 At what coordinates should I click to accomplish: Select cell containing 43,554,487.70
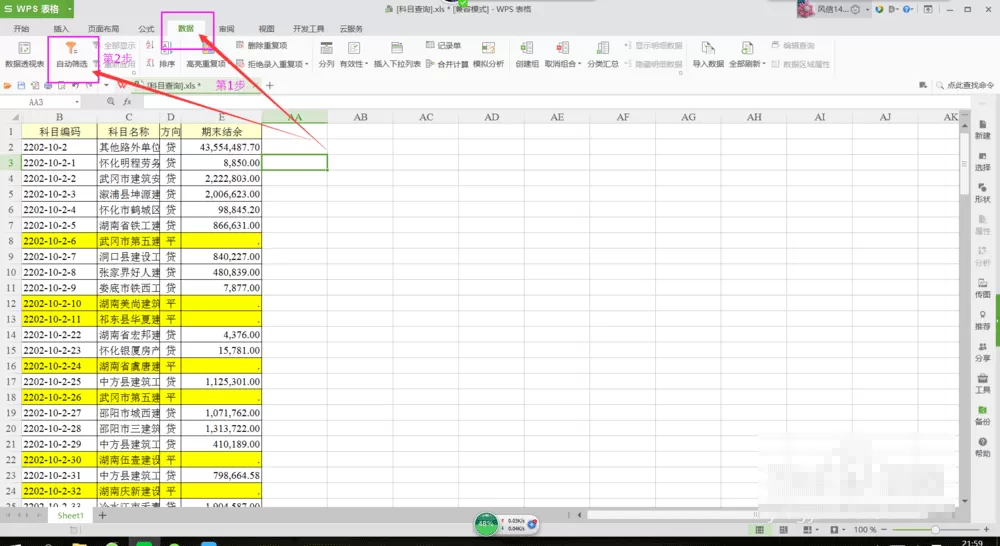point(221,147)
